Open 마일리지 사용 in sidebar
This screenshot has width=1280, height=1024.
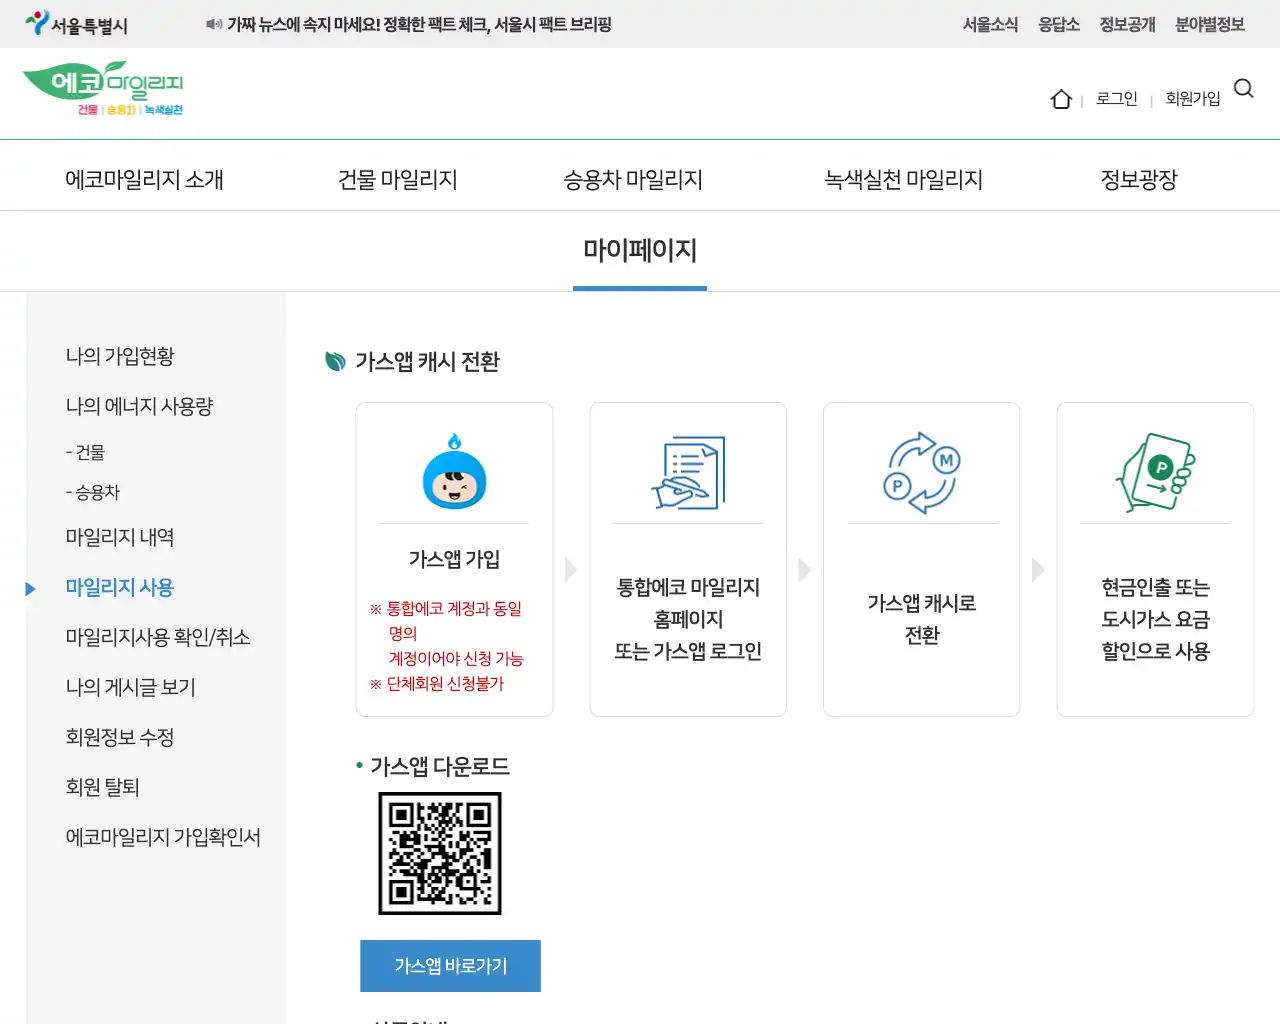coord(120,587)
